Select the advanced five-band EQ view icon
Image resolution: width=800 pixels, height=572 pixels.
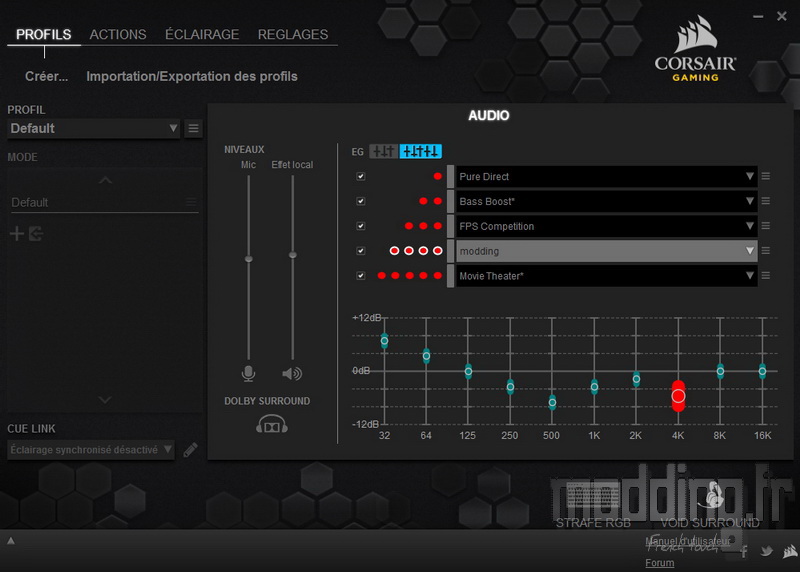coord(420,152)
